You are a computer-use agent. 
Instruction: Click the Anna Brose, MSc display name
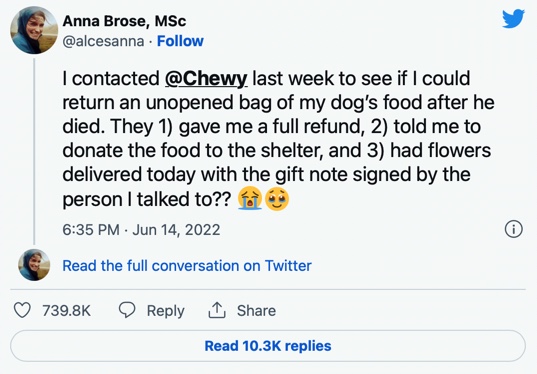124,21
